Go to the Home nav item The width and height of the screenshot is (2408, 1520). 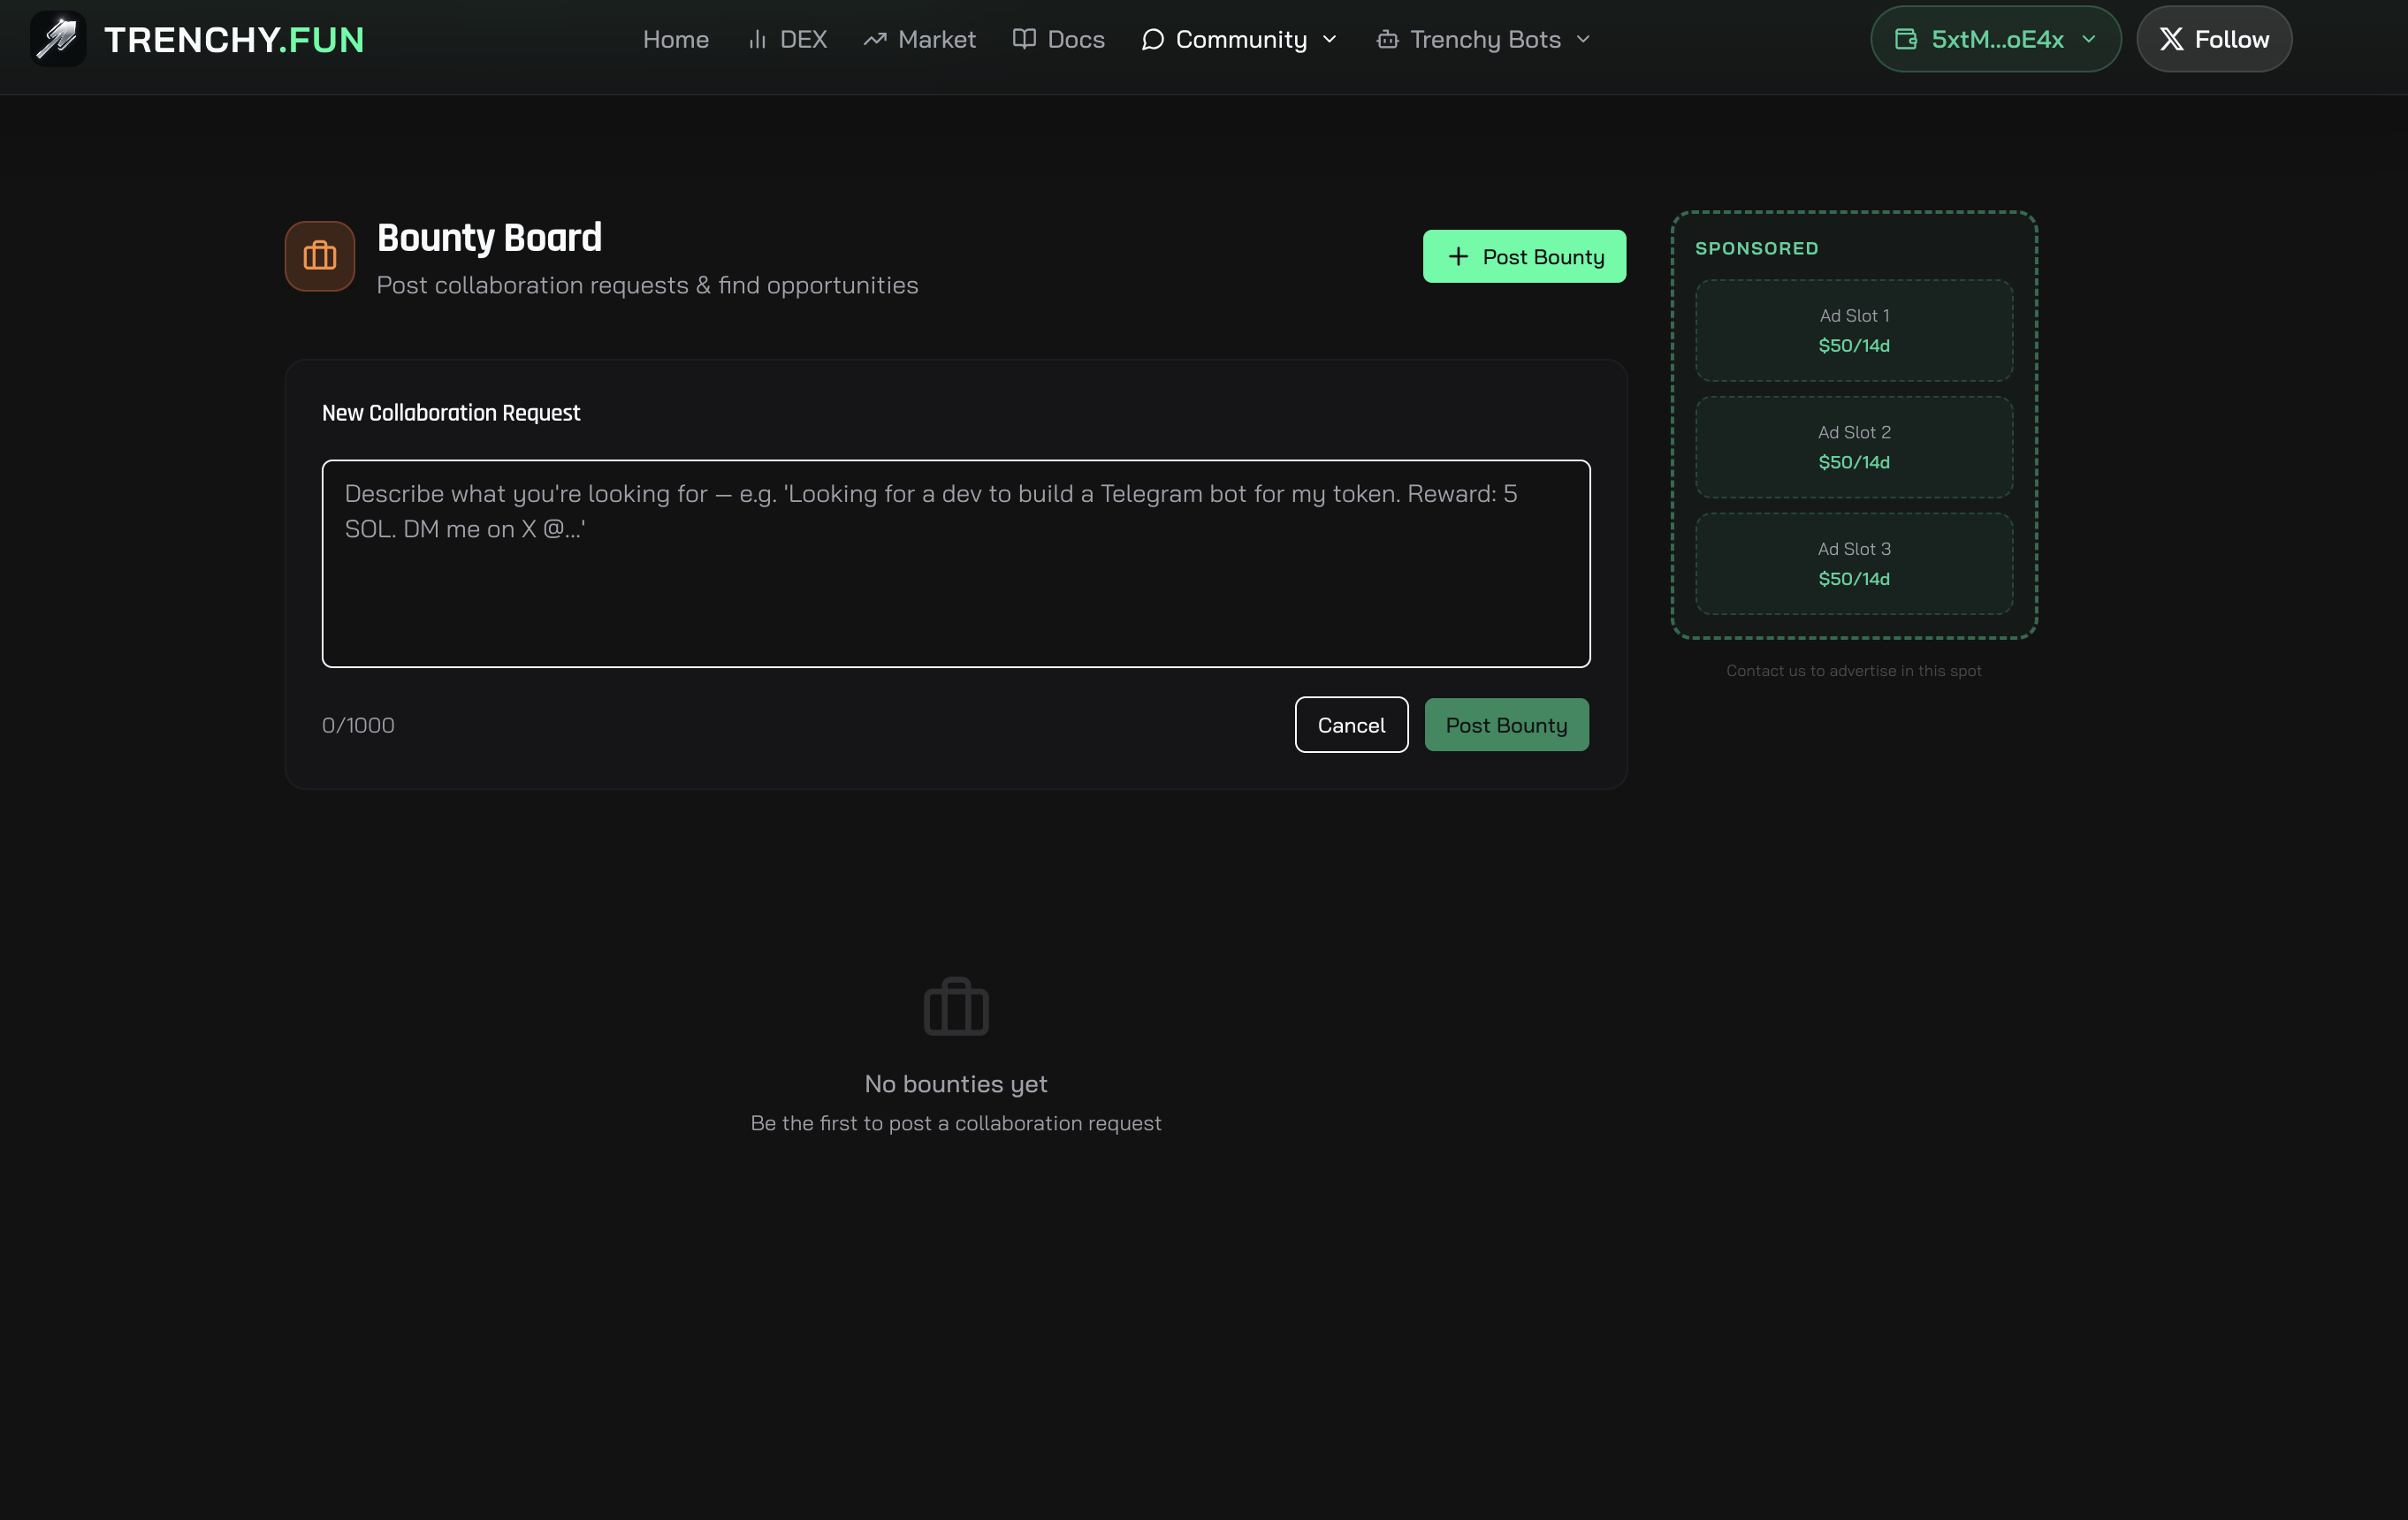coord(676,39)
